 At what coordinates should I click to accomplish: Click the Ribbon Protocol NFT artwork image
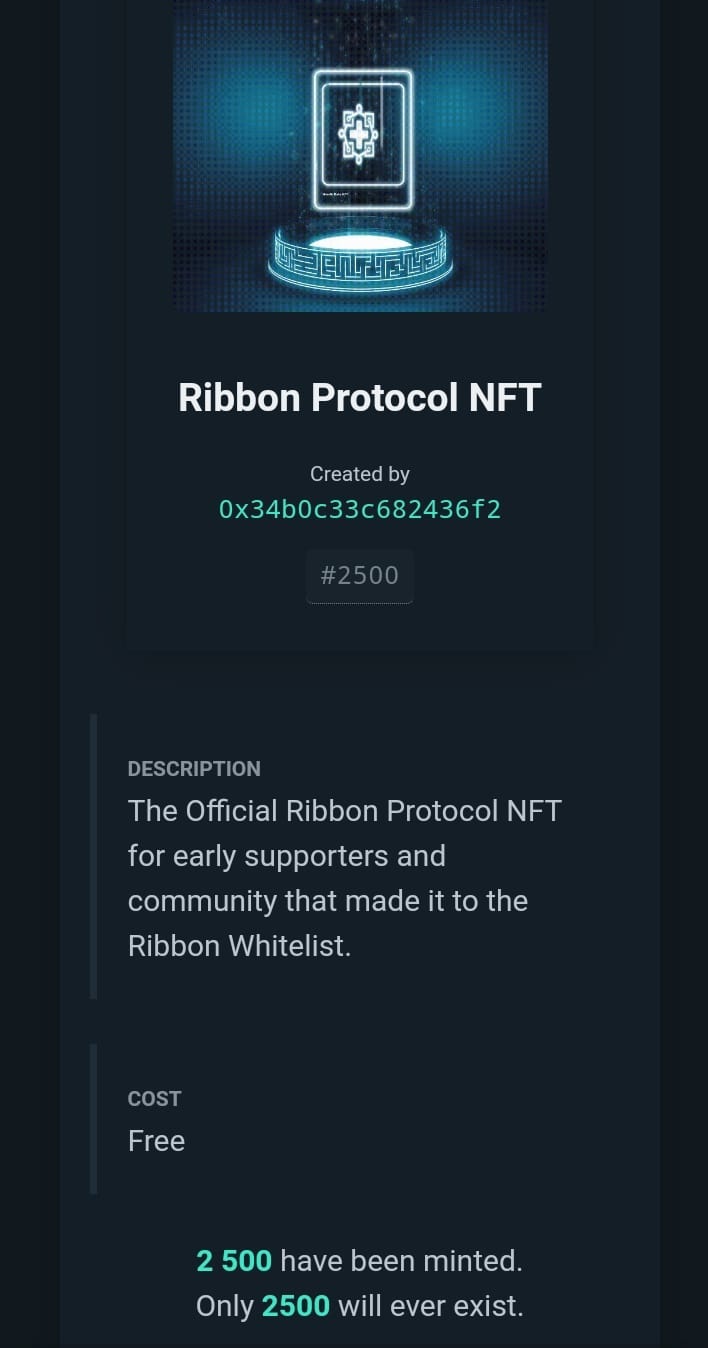click(360, 155)
